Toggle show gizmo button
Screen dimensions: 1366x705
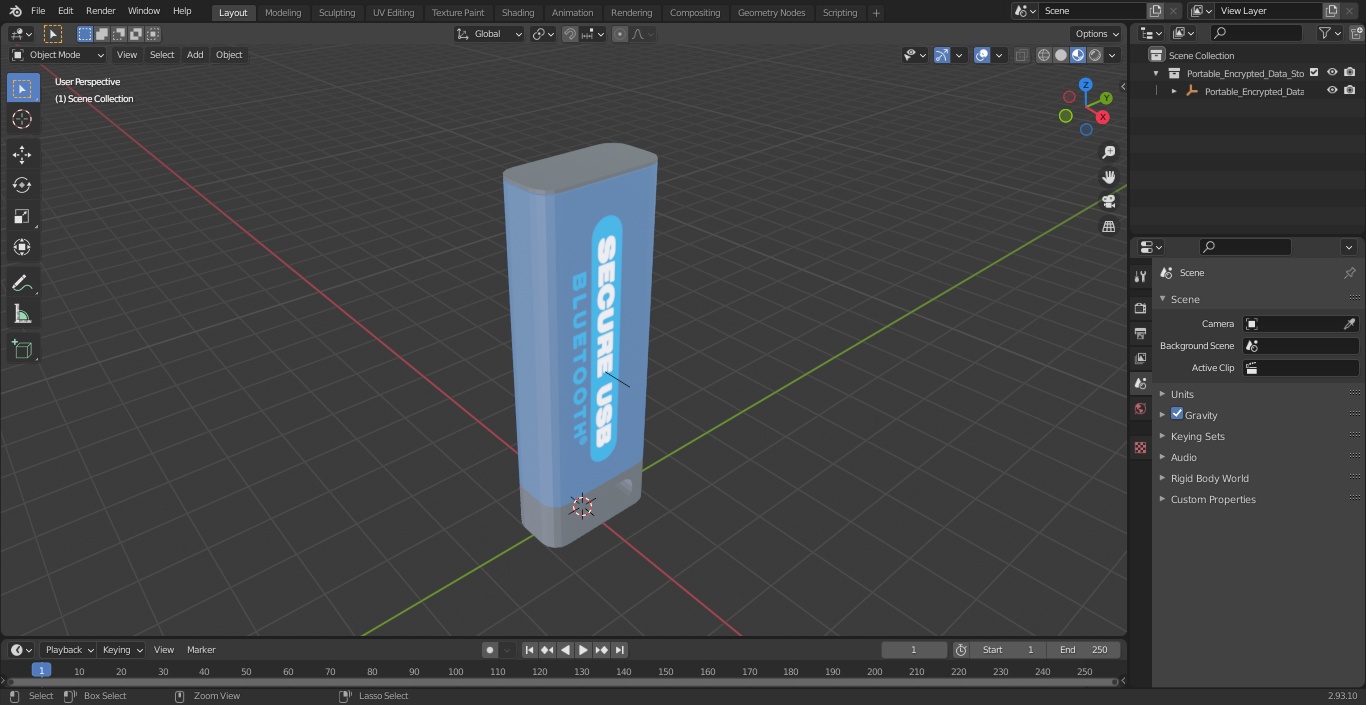pyautogui.click(x=942, y=55)
